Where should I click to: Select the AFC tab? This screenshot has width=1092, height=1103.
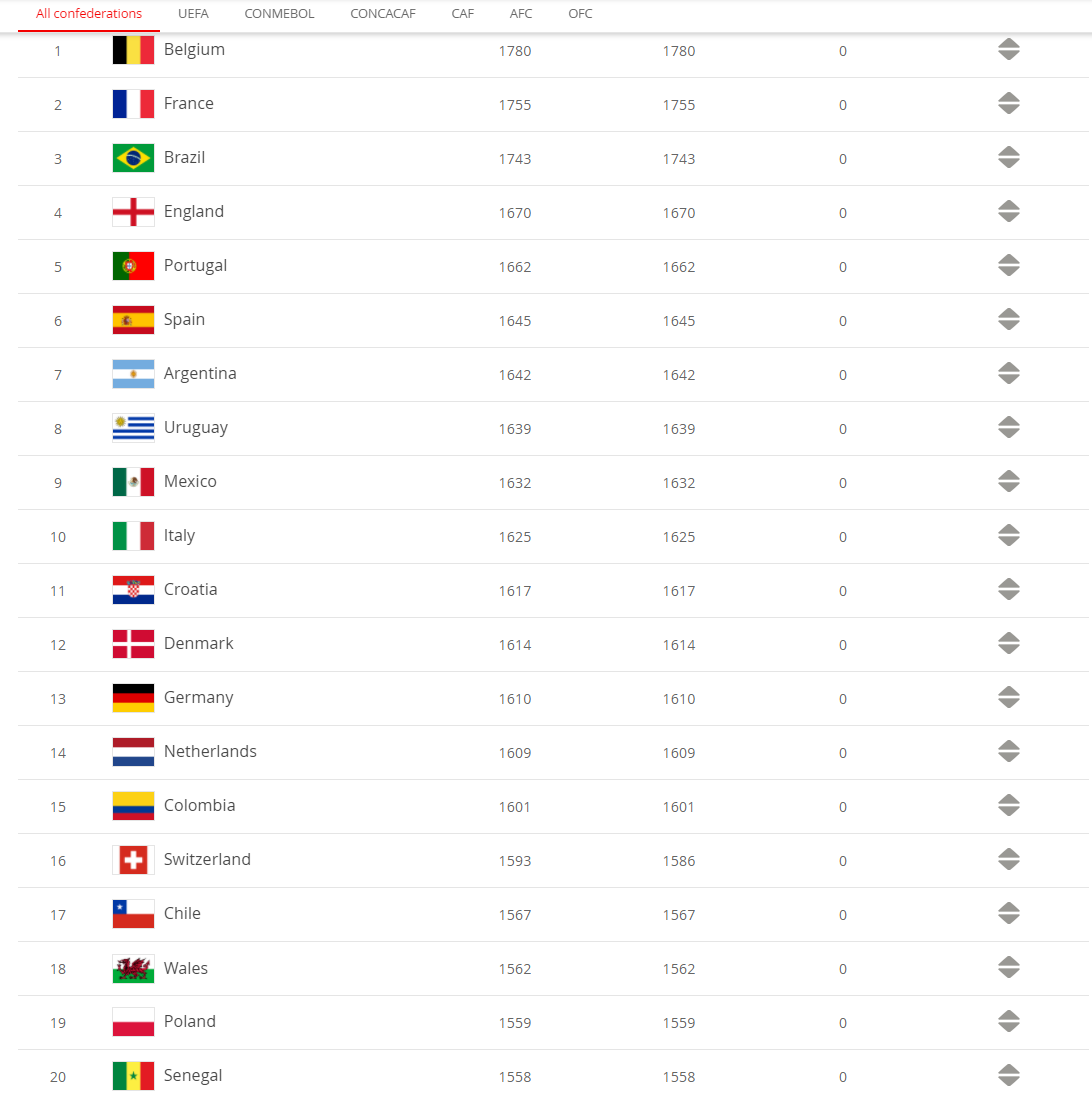[521, 14]
